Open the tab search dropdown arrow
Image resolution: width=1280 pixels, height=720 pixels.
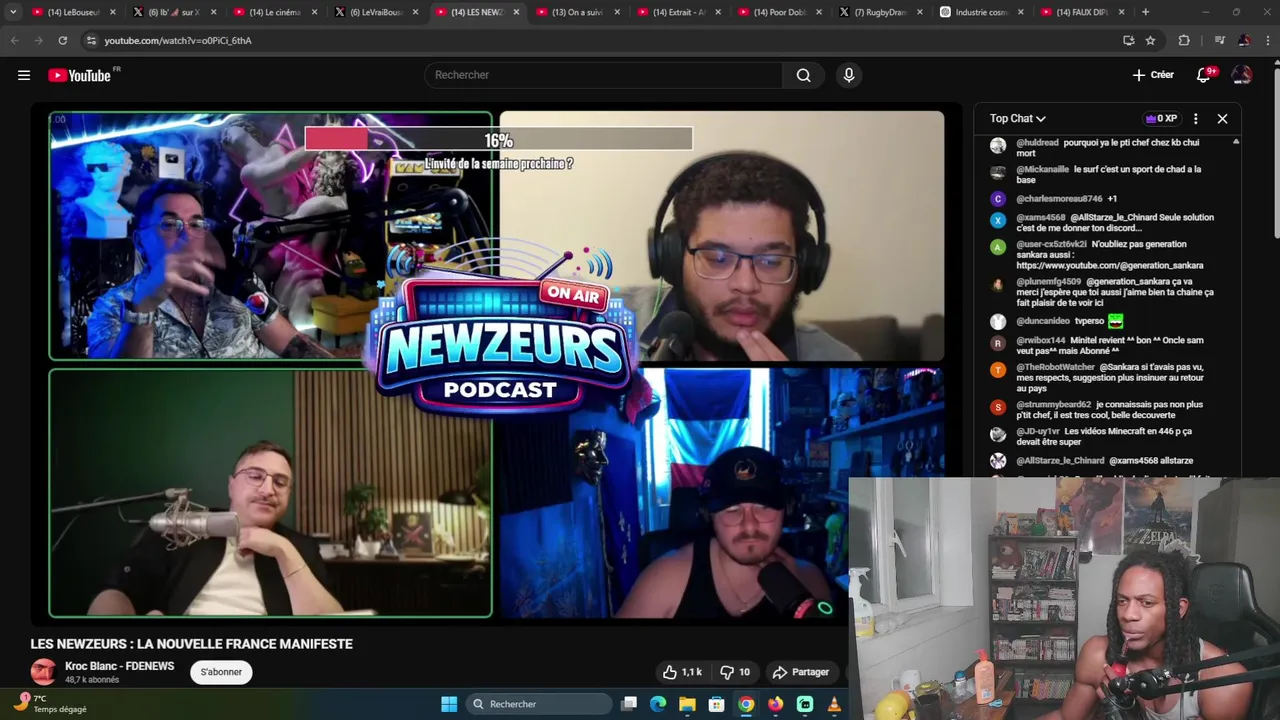[13, 12]
